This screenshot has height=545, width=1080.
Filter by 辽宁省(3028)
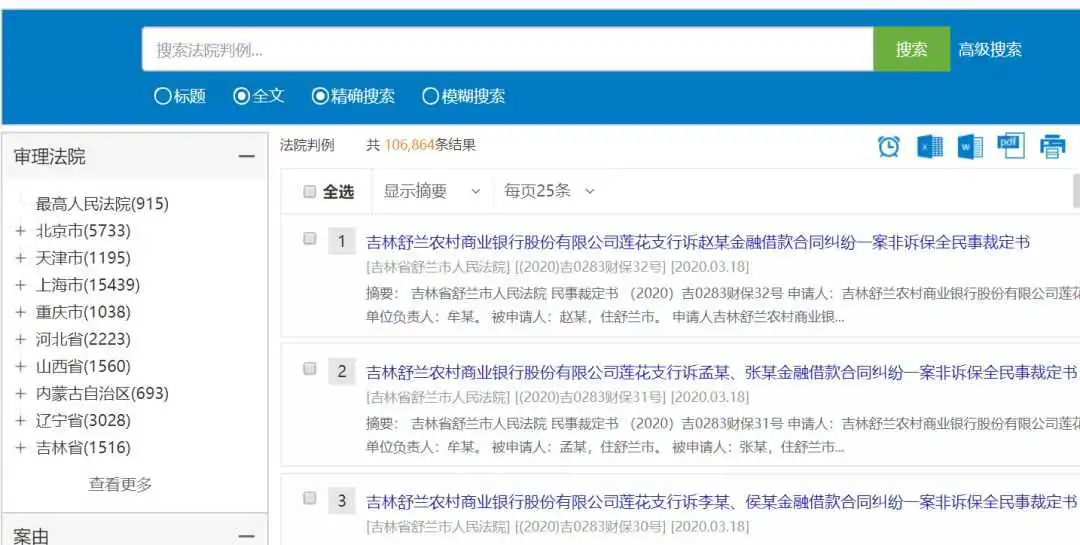pos(83,420)
